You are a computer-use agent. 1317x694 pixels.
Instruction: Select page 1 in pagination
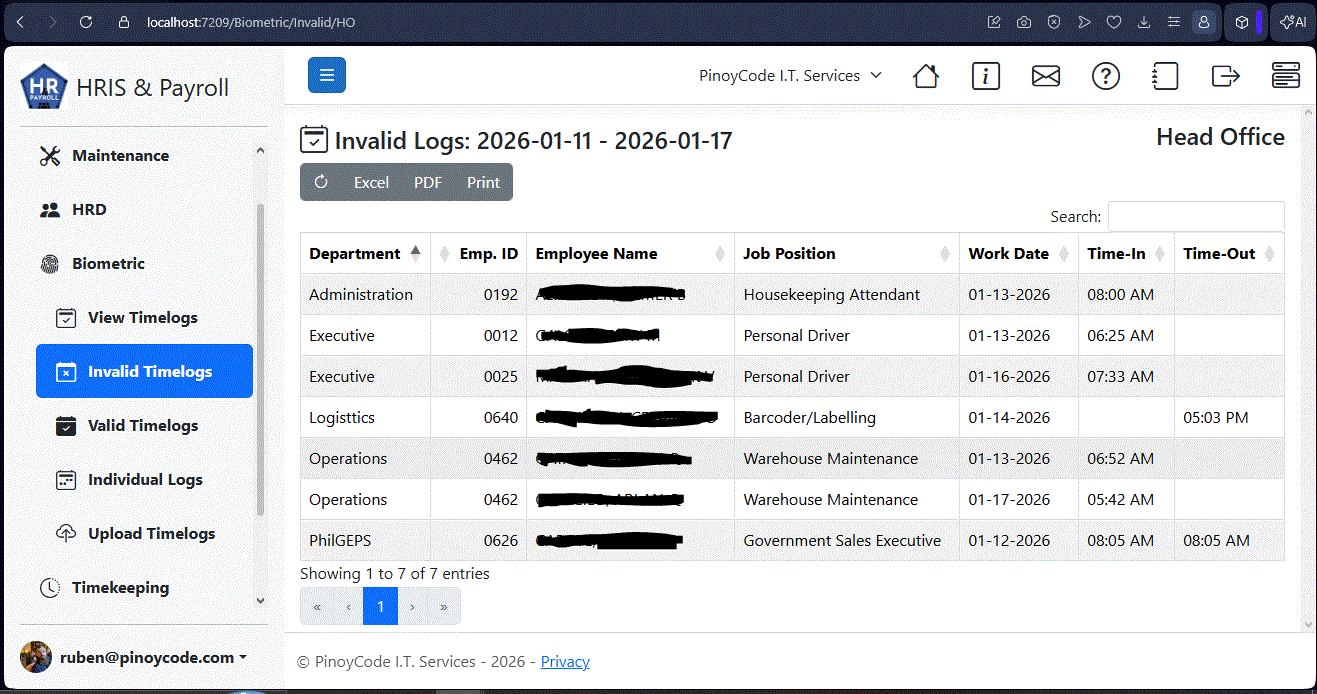pos(380,606)
